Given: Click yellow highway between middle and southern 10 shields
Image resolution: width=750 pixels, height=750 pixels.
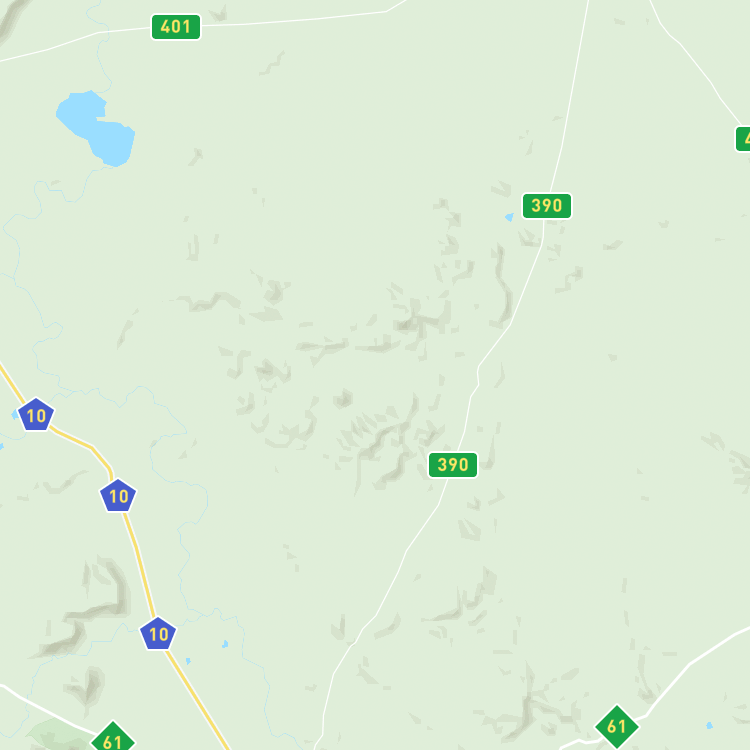Looking at the screenshot, I should tap(138, 564).
